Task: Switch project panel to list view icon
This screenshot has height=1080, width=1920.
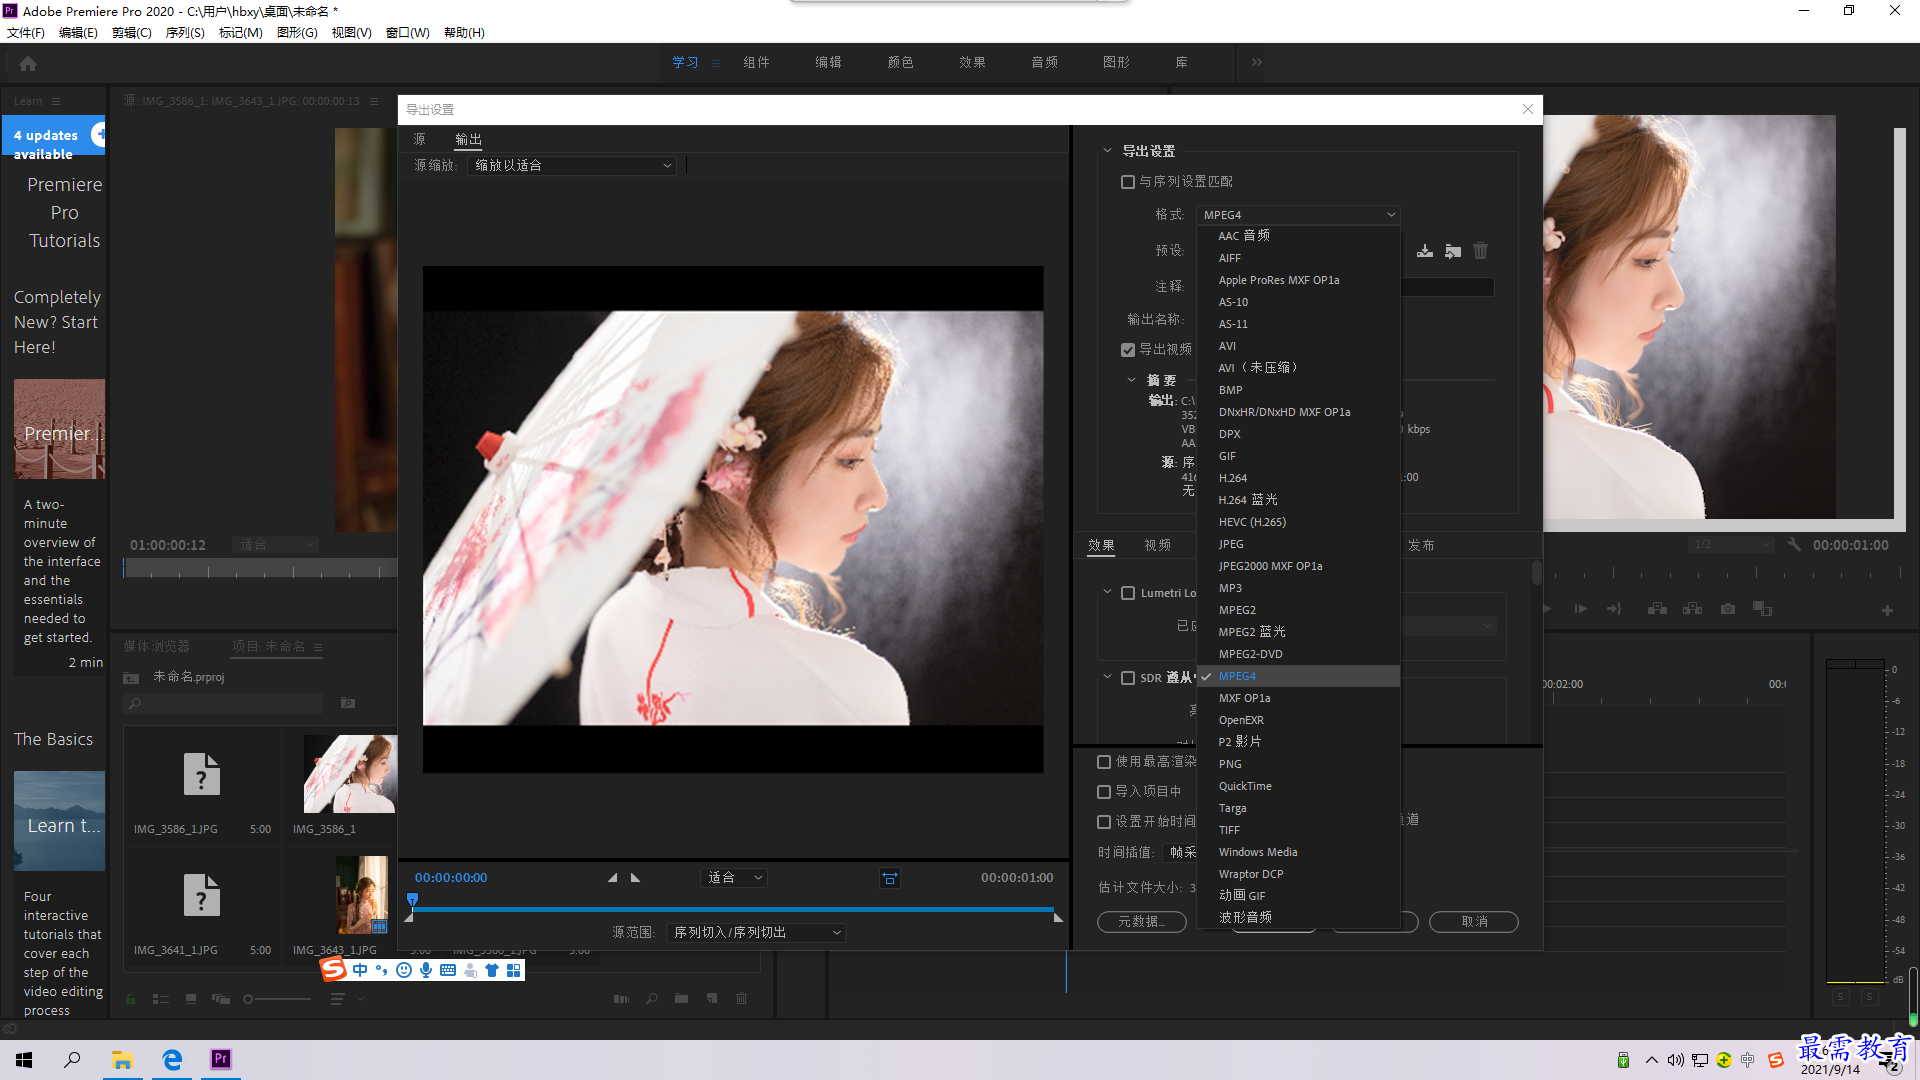Action: click(160, 998)
